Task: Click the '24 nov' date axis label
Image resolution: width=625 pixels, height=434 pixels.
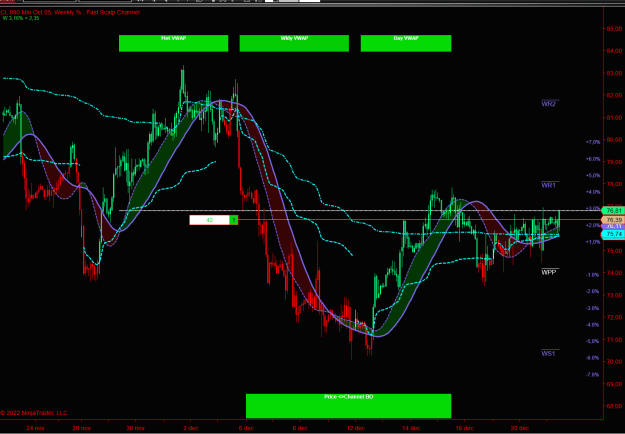Action: pyautogui.click(x=35, y=428)
